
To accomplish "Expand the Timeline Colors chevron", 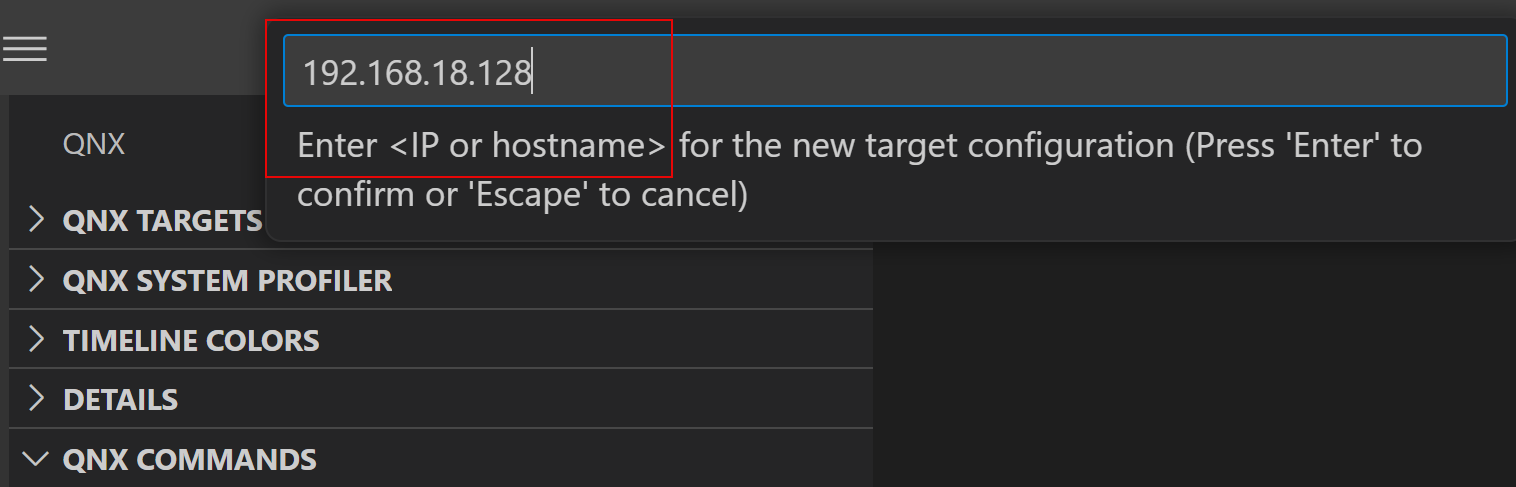I will (37, 340).
